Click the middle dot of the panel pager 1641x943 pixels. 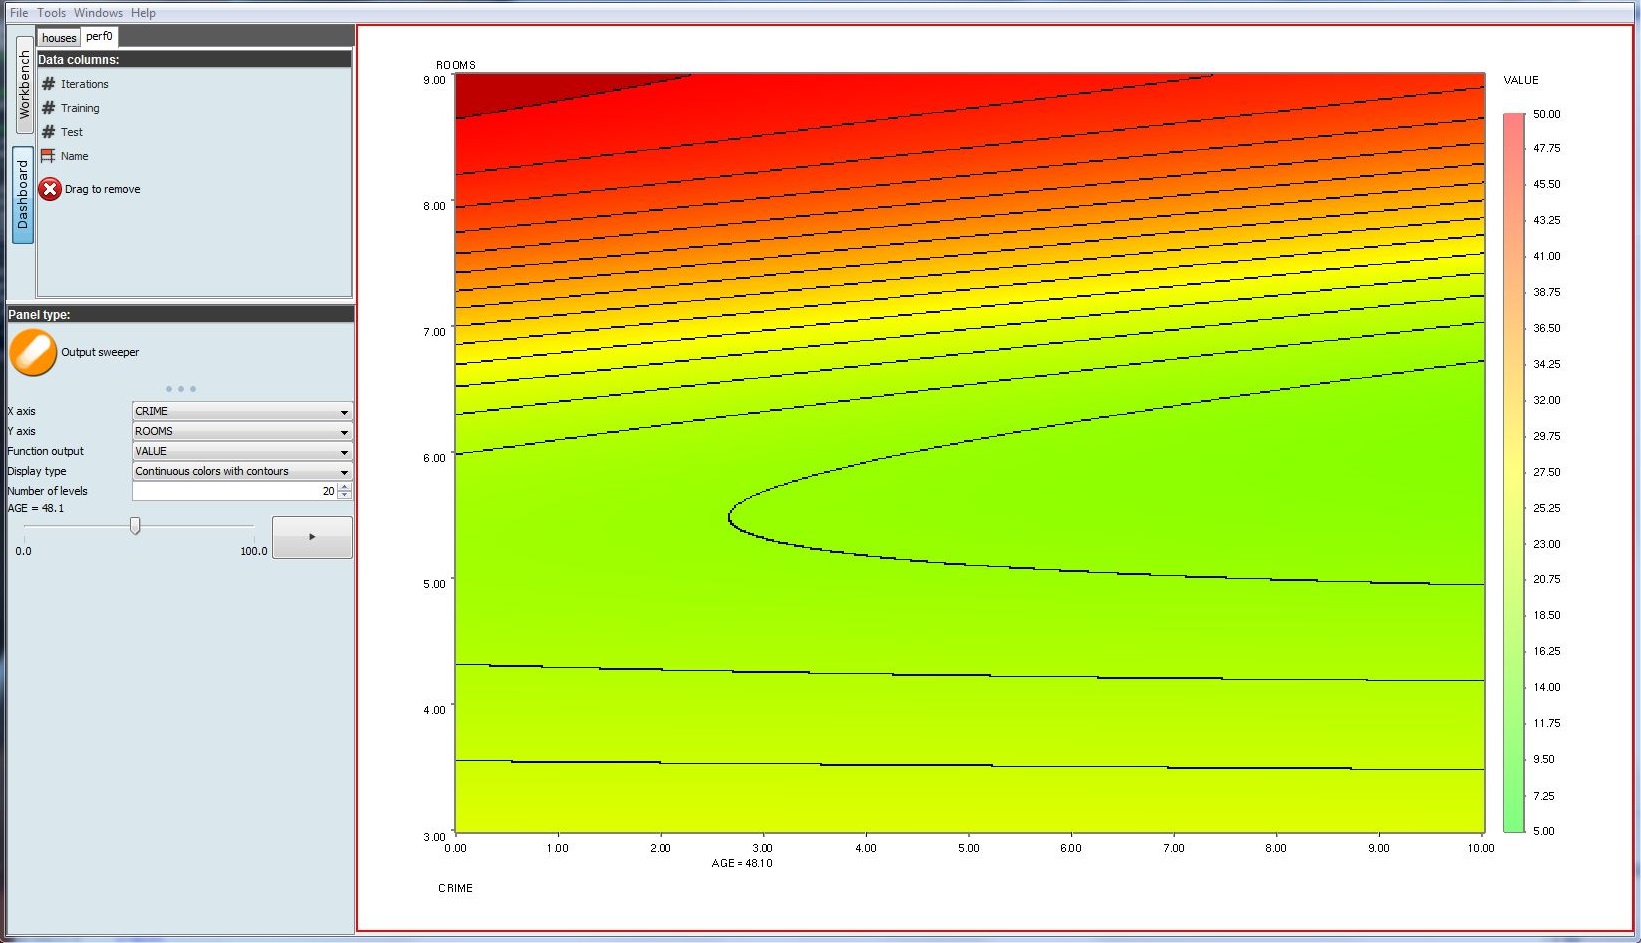(181, 389)
